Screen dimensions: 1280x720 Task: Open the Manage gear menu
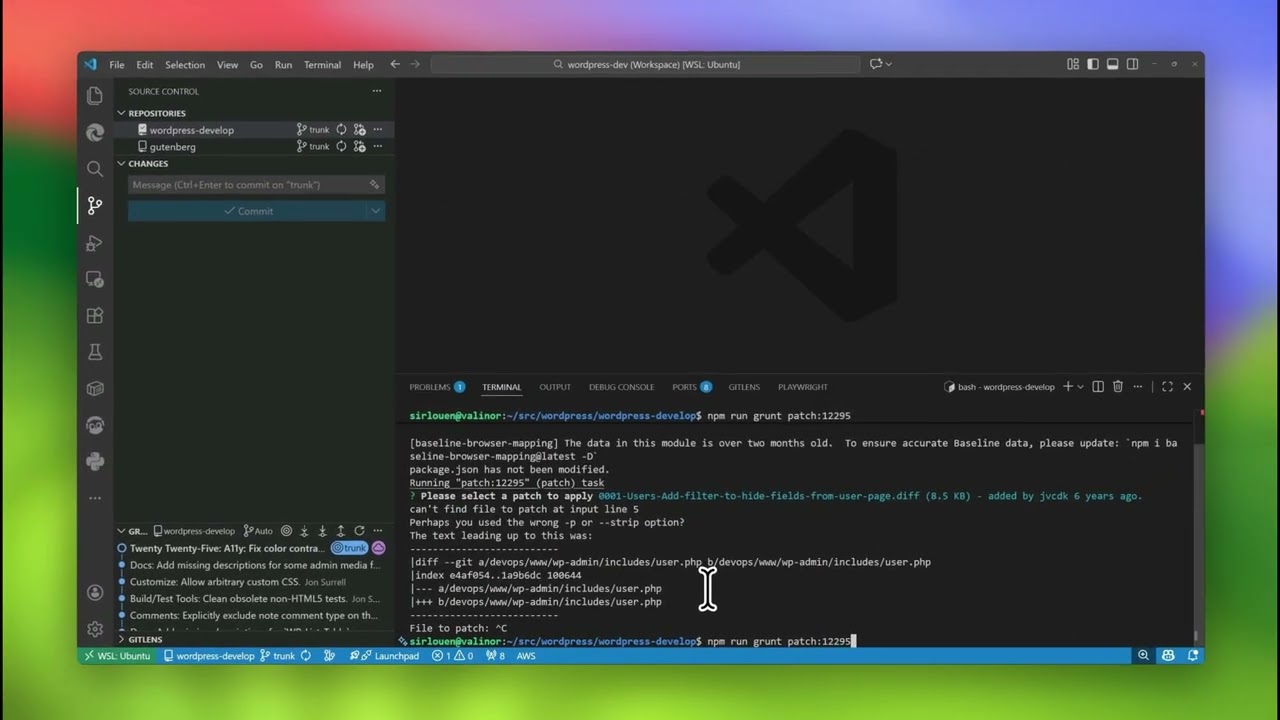tap(95, 629)
